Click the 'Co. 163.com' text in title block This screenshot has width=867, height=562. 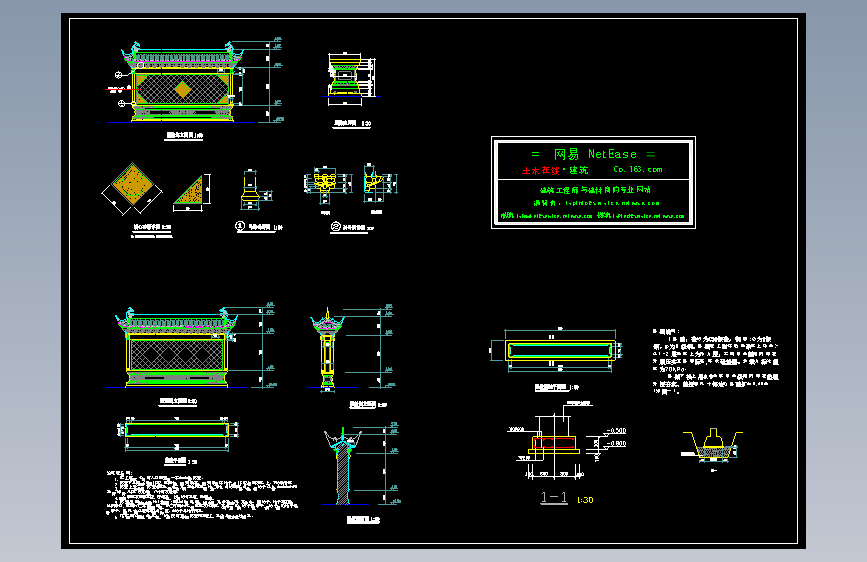[x=638, y=169]
